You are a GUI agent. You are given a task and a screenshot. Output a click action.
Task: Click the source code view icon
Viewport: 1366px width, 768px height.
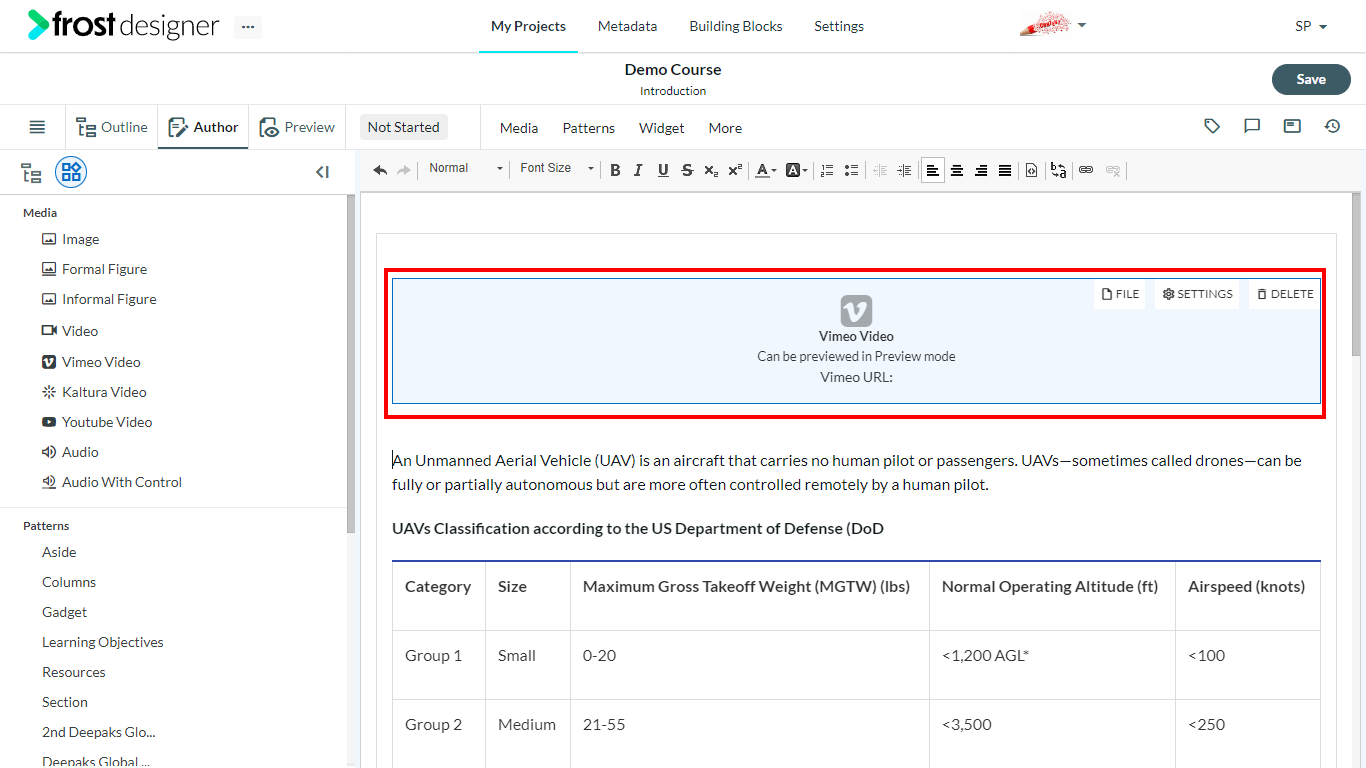(x=1031, y=170)
